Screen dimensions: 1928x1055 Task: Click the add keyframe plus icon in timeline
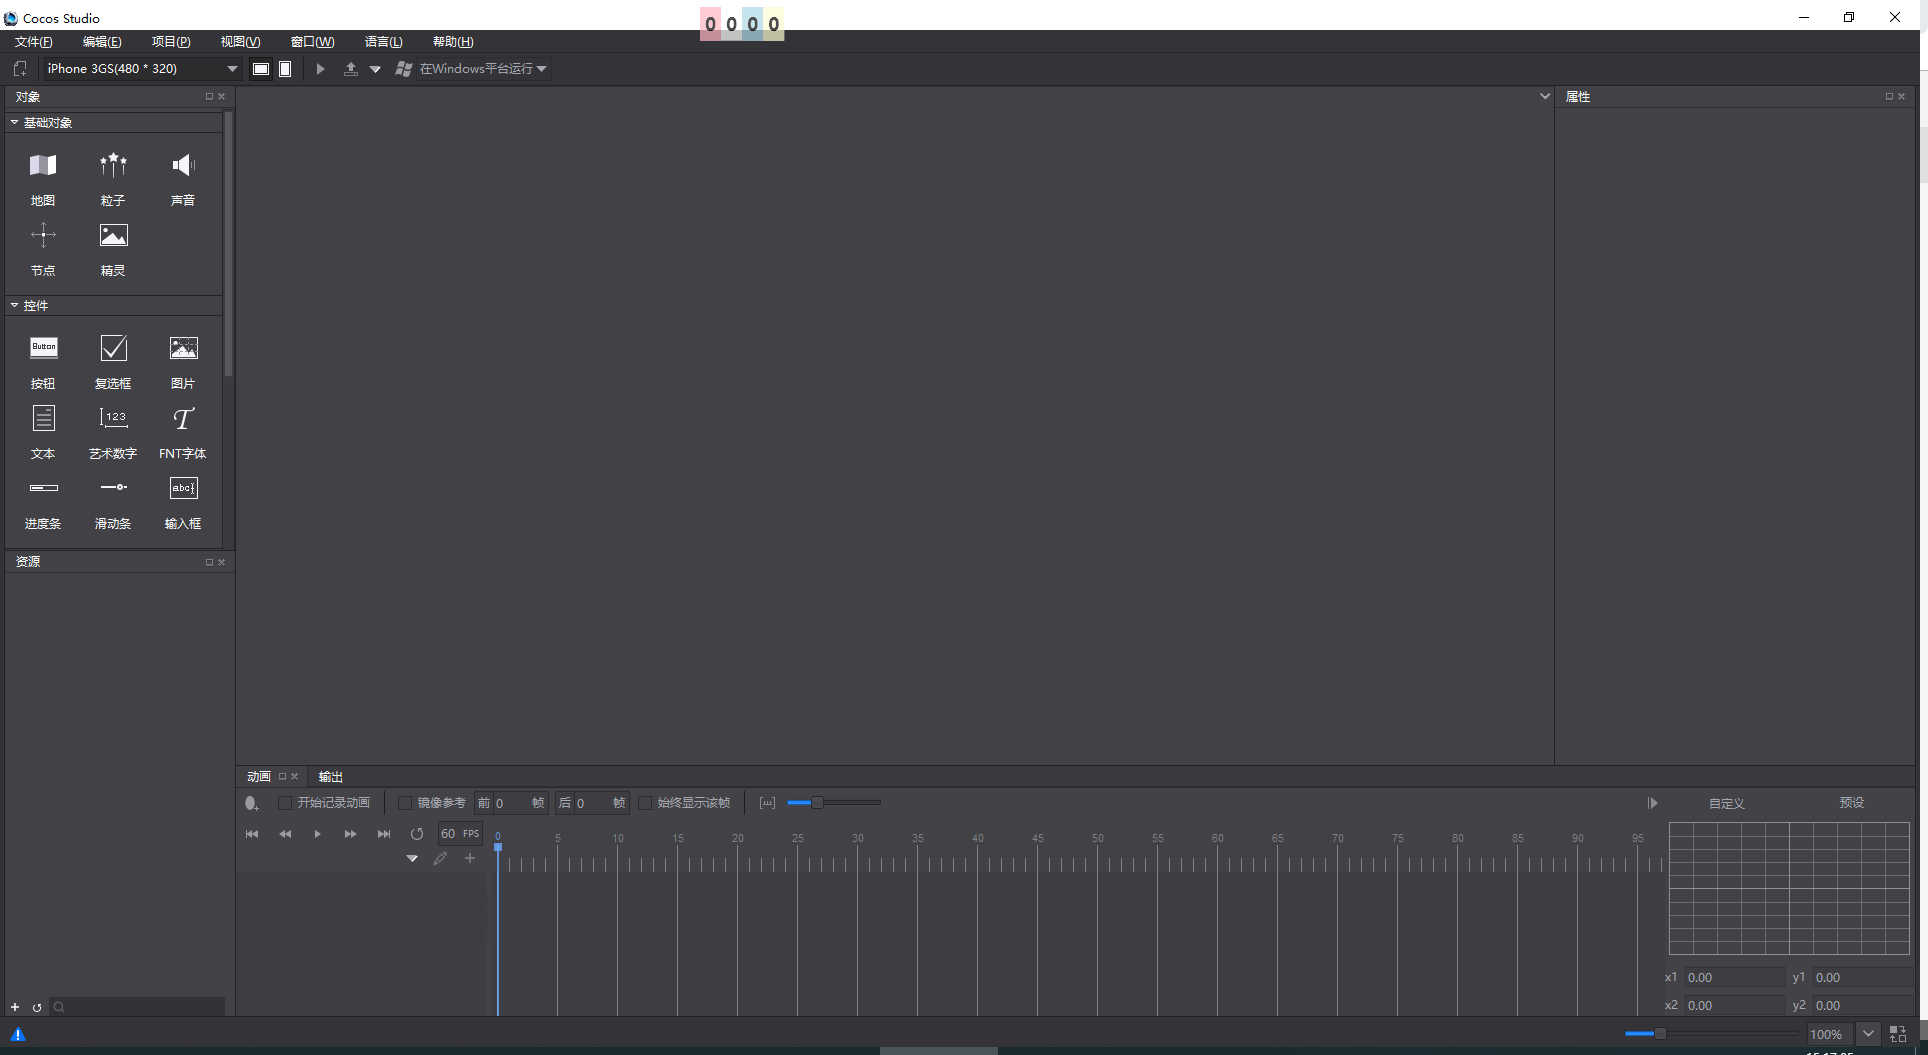pyautogui.click(x=470, y=858)
